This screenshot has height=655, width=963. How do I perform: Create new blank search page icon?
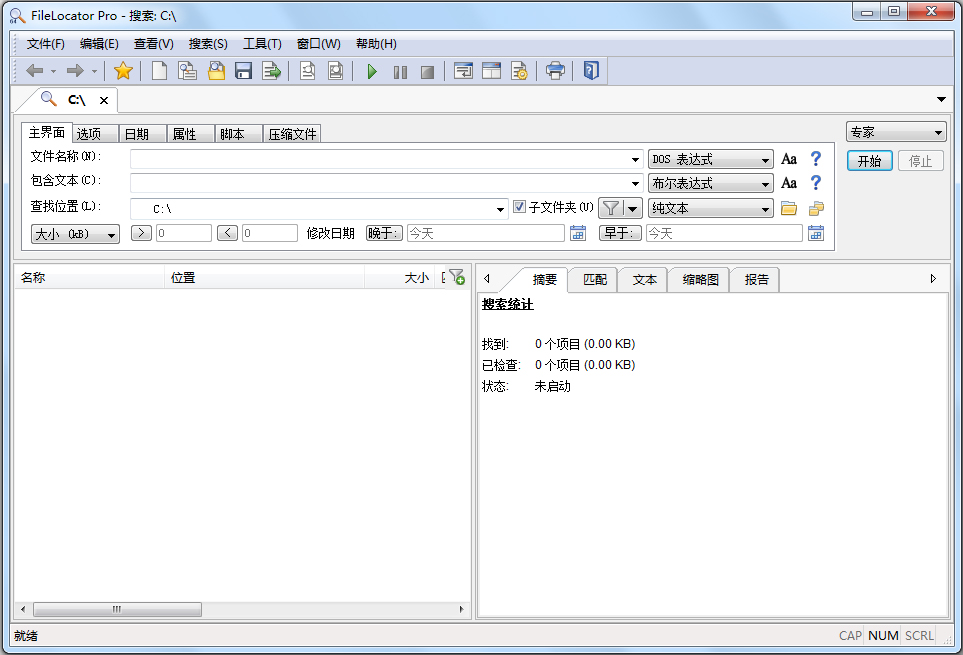click(x=159, y=71)
